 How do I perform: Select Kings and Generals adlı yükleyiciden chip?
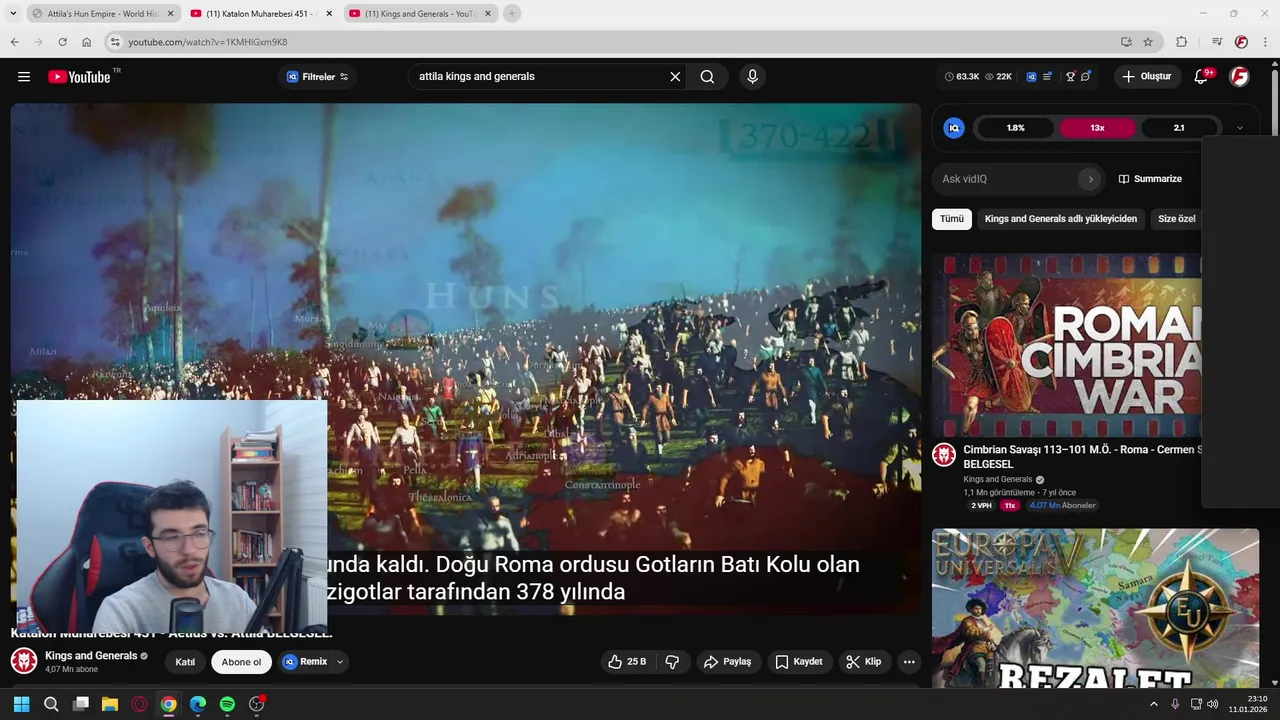click(1061, 219)
